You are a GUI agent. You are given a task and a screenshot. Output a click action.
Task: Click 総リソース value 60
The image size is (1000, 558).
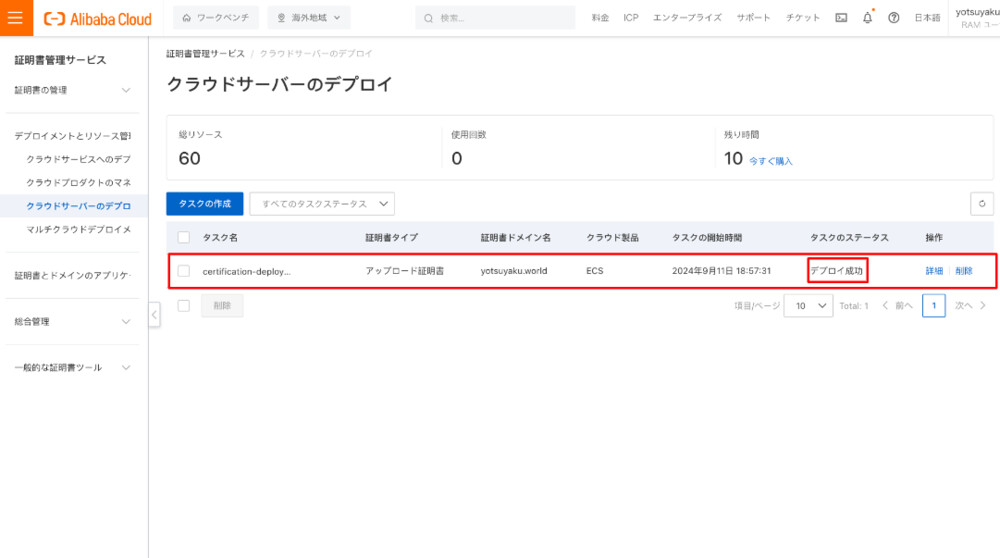tap(189, 158)
